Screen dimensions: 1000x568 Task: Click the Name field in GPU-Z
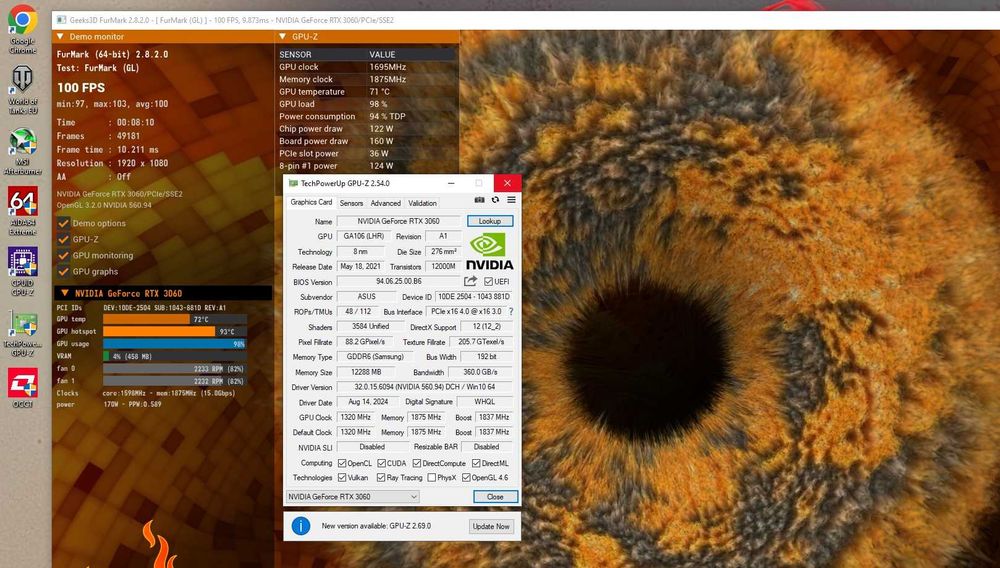[x=399, y=221]
